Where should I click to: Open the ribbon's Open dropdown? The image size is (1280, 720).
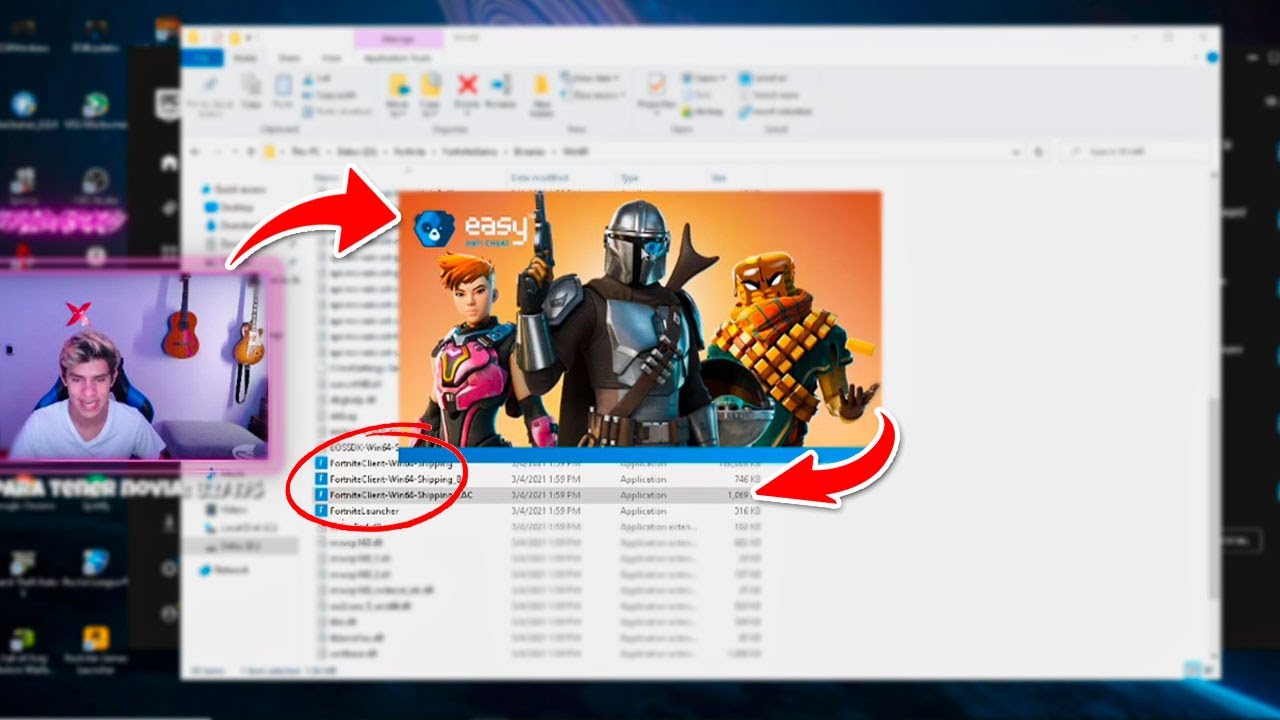pos(703,78)
